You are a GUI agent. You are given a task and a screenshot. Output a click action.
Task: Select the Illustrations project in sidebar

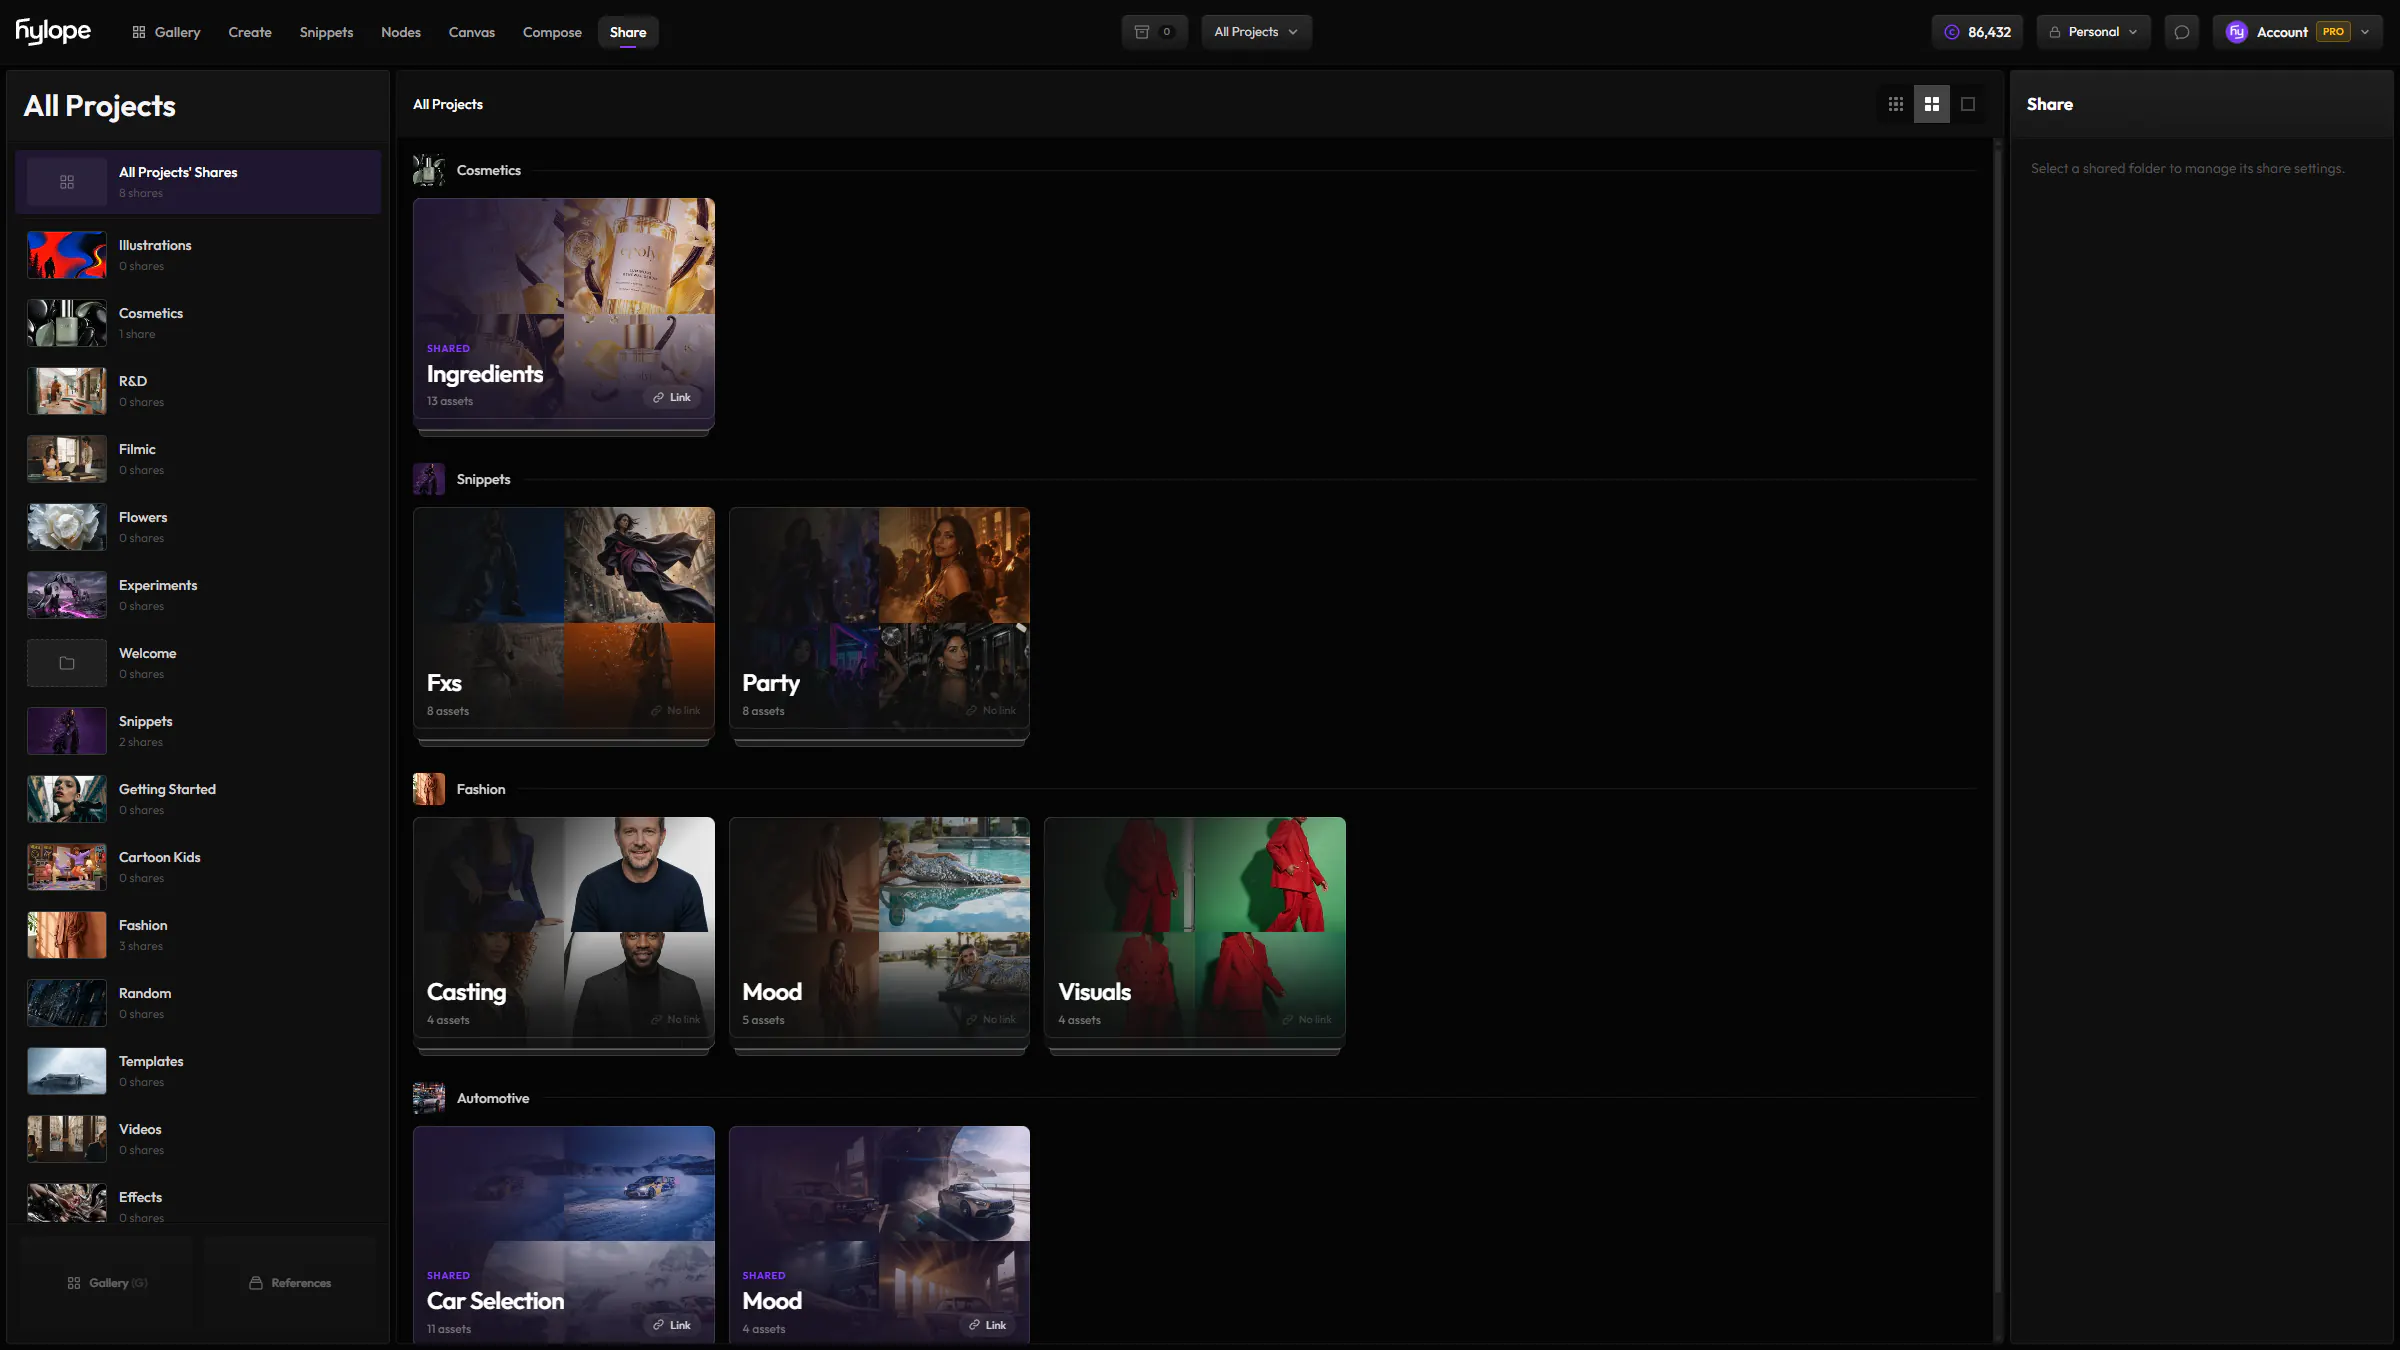coord(198,255)
